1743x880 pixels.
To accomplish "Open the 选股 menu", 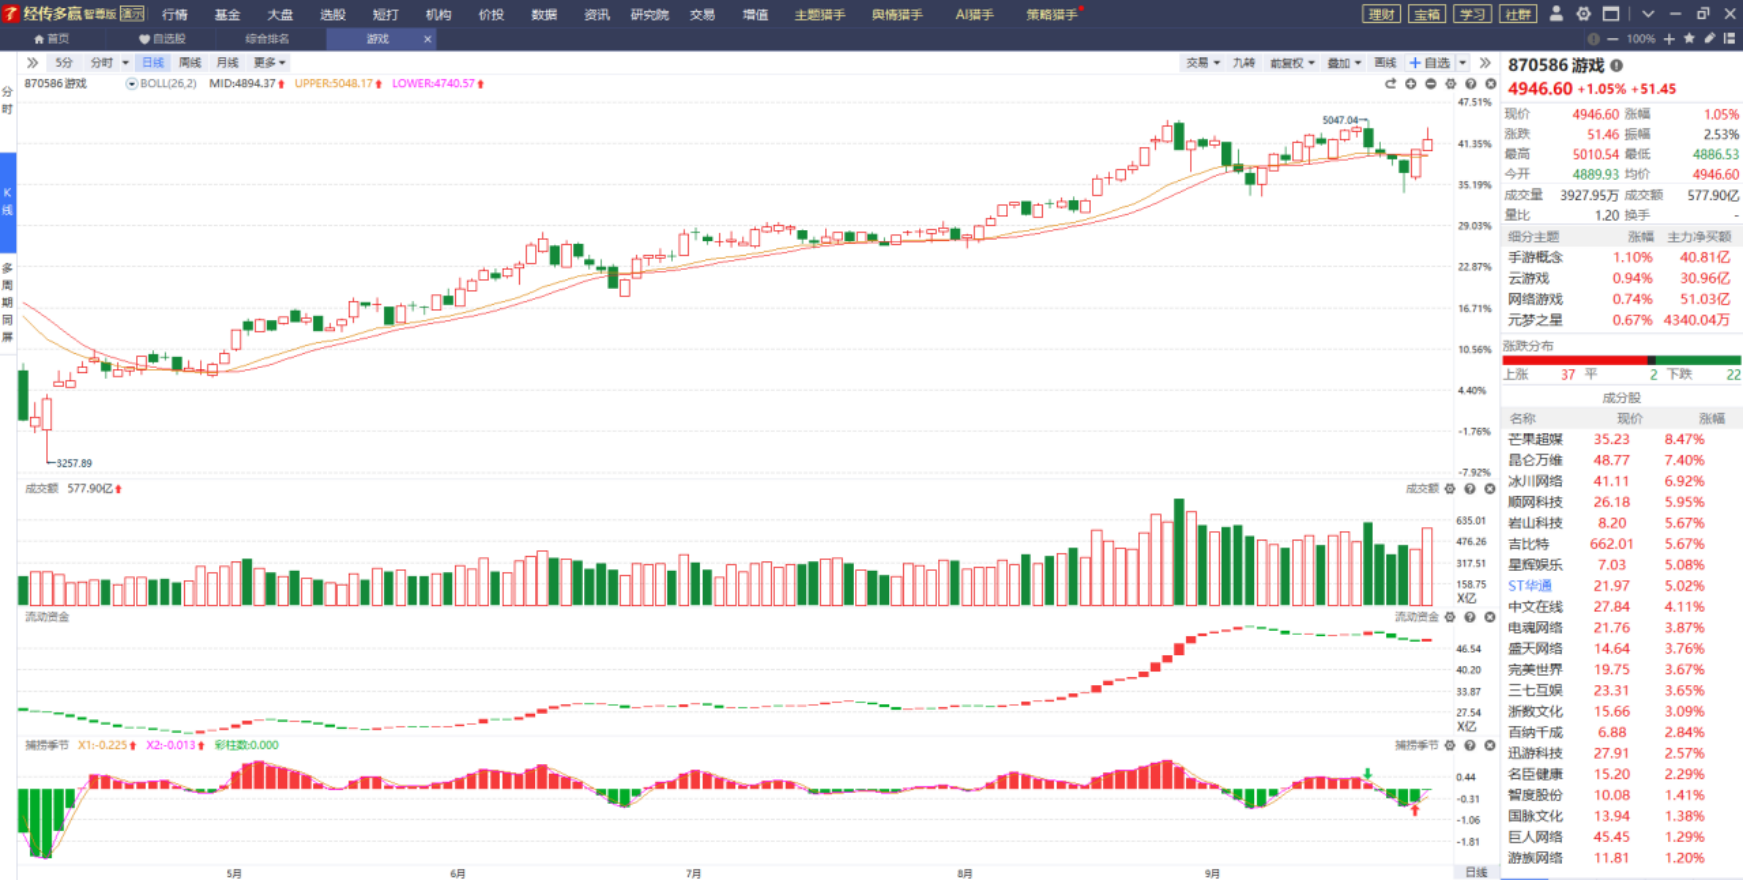I will [x=332, y=14].
